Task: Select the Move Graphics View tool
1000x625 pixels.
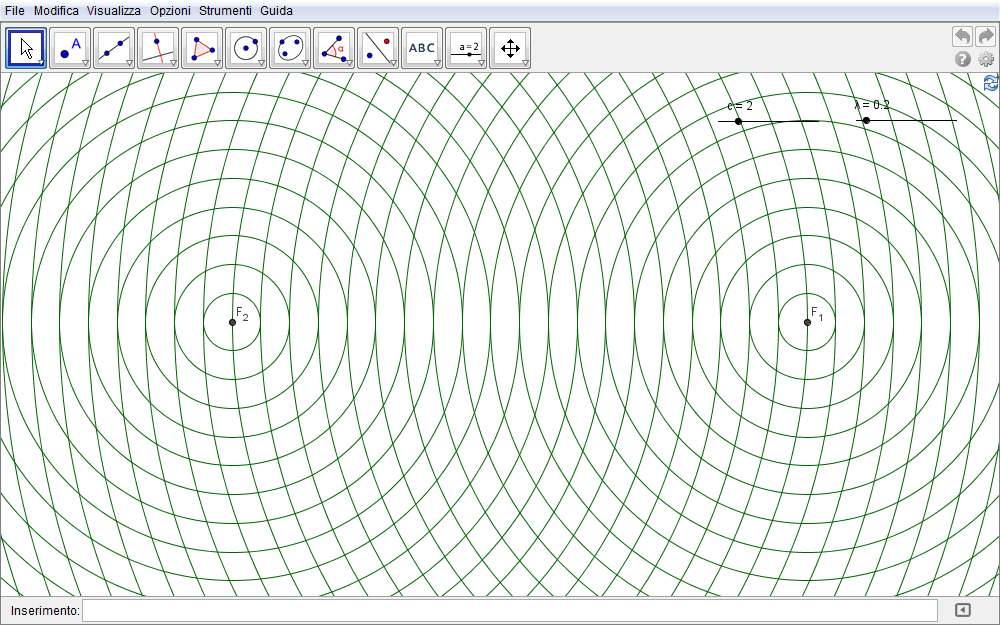Action: pyautogui.click(x=510, y=48)
